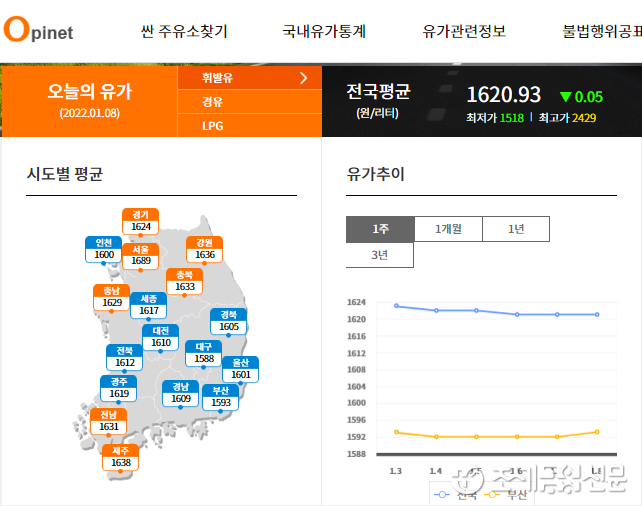Toggle the 전국 series in chart legend
This screenshot has width=642, height=506.
coord(455,494)
